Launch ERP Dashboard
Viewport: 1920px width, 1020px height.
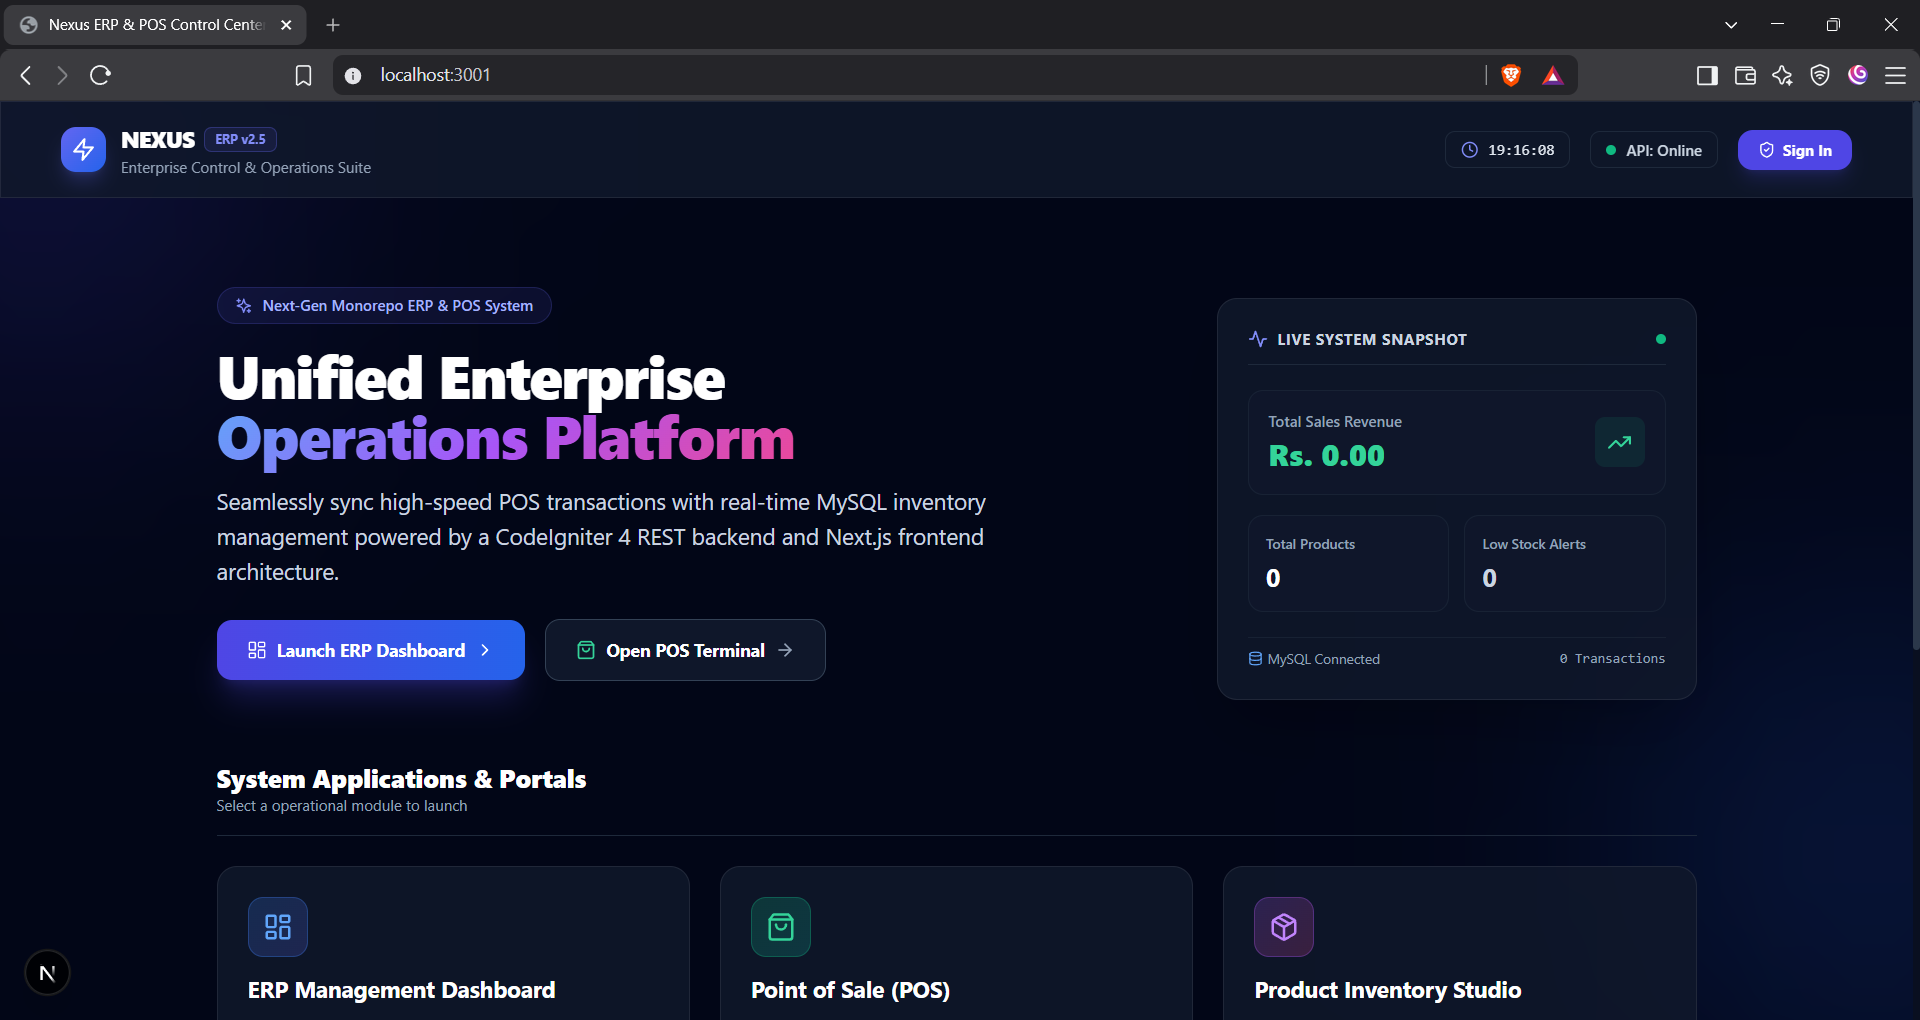point(370,650)
